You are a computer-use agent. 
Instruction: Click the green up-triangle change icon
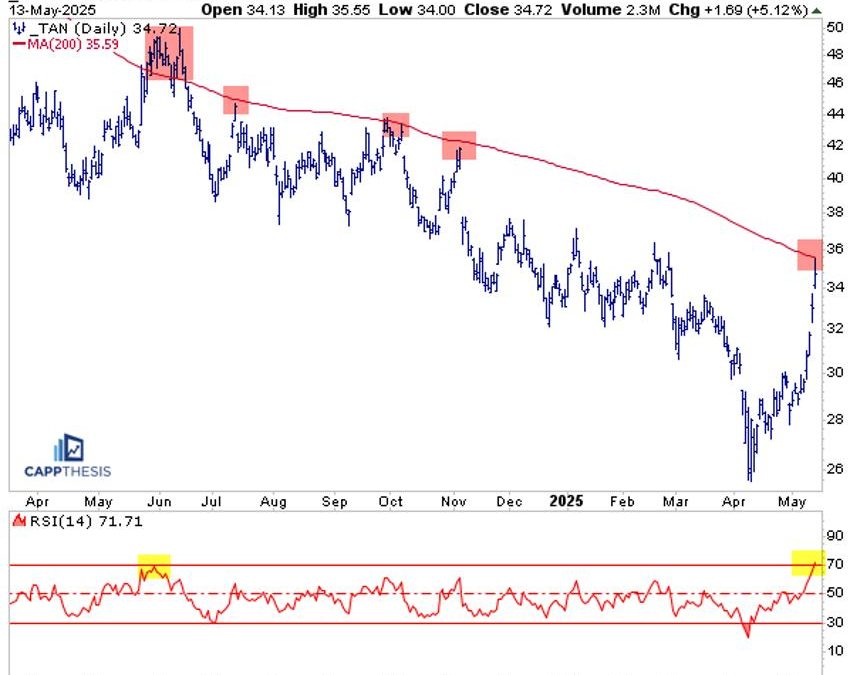click(x=817, y=10)
